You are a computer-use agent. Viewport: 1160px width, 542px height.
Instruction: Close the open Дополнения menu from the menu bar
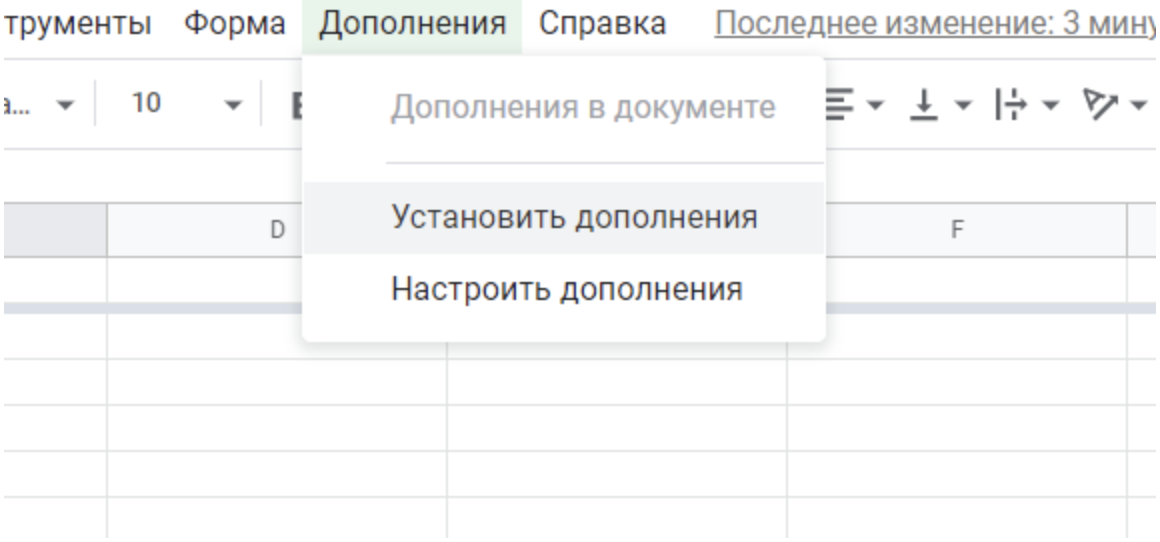tap(412, 26)
